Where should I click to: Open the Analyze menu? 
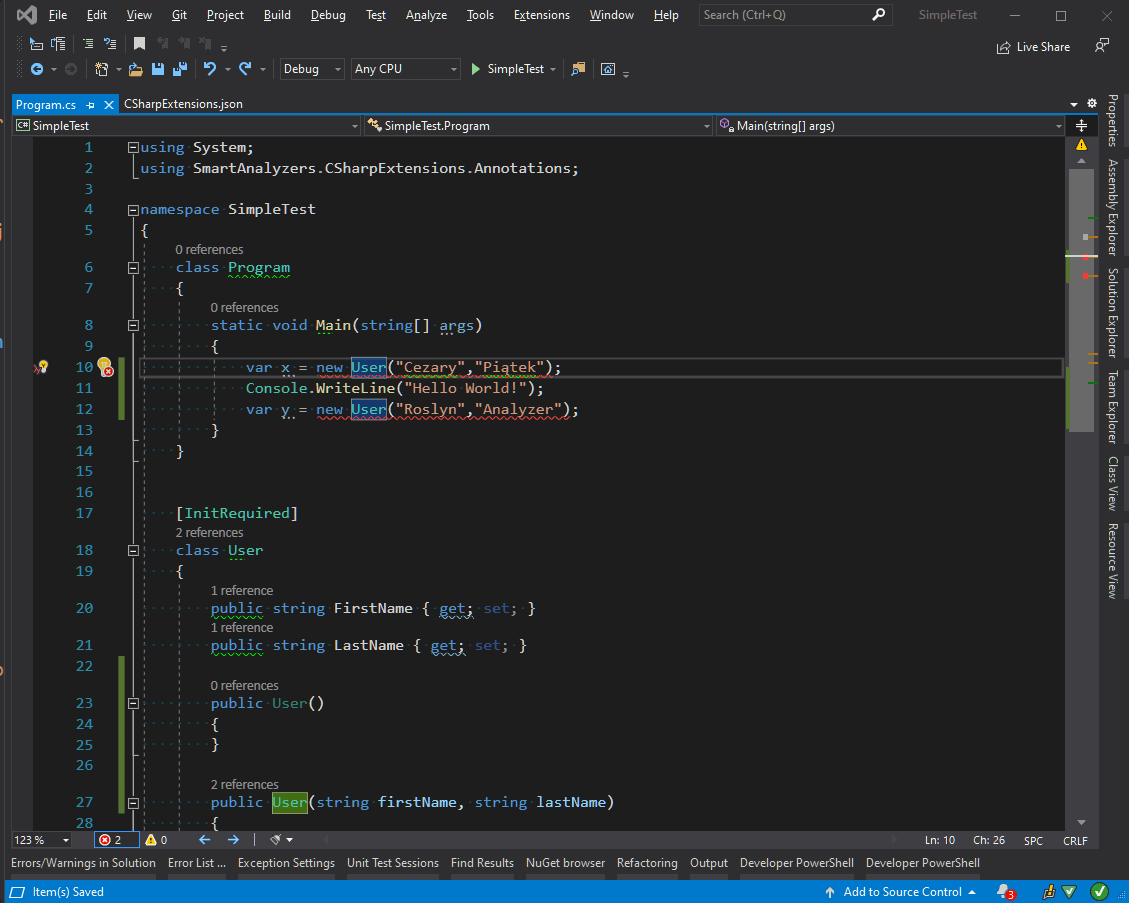[x=427, y=15]
